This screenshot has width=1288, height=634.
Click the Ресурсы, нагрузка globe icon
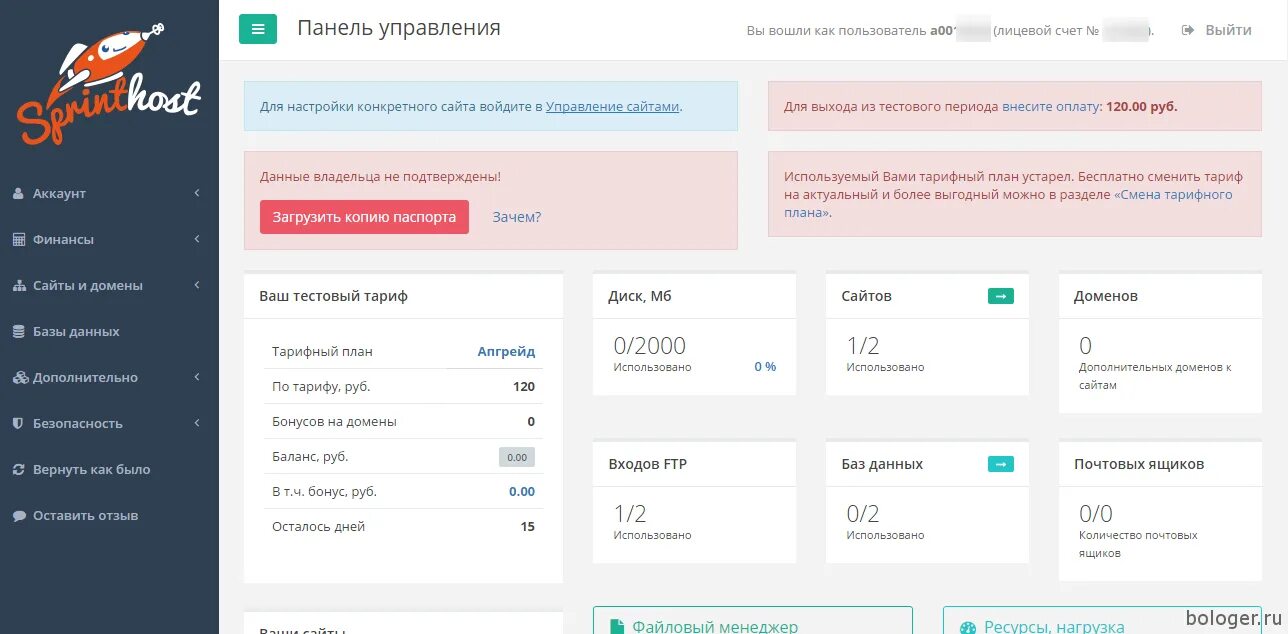point(967,627)
